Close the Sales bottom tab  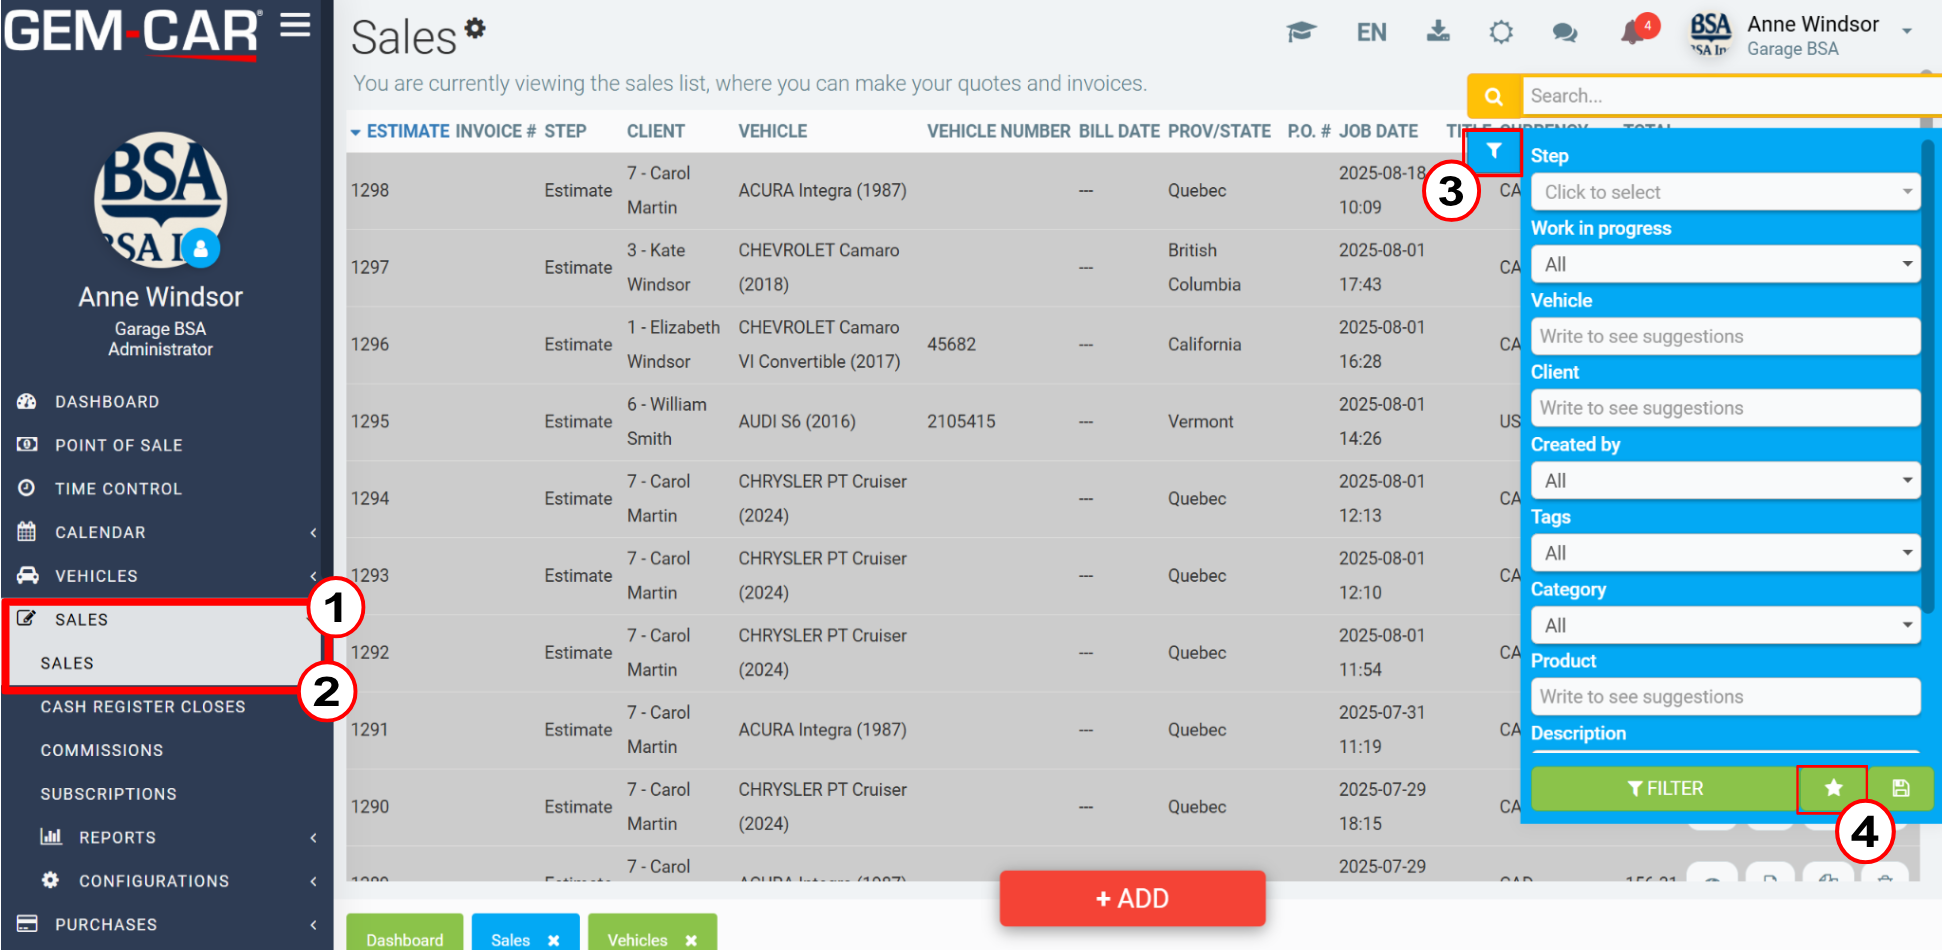tap(553, 940)
